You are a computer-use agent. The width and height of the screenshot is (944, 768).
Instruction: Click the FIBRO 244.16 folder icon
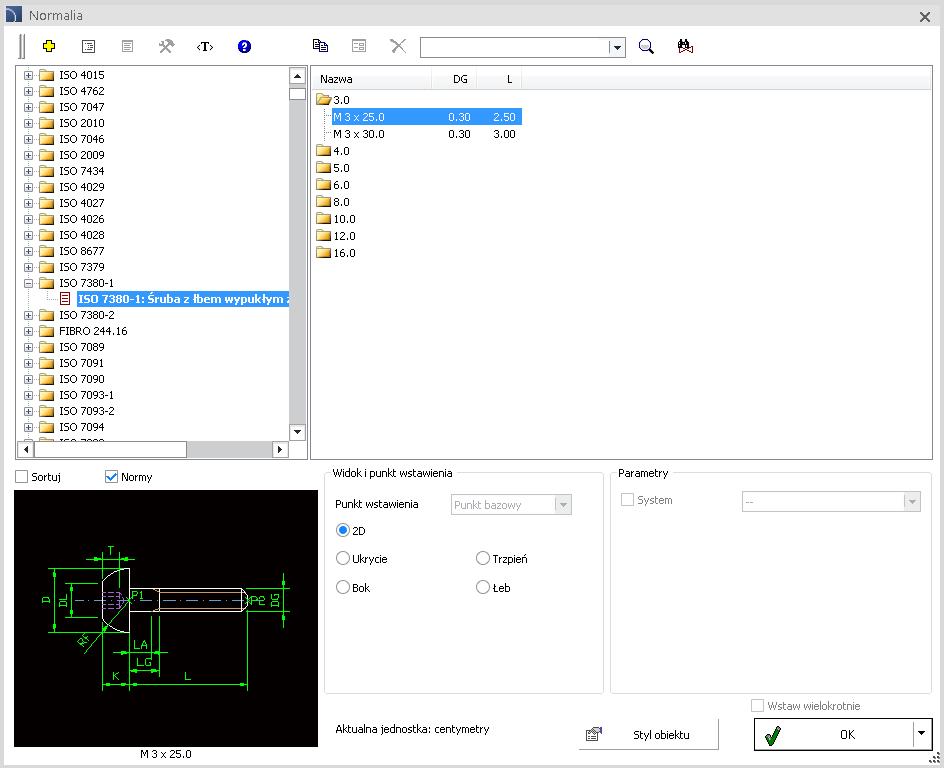46,331
